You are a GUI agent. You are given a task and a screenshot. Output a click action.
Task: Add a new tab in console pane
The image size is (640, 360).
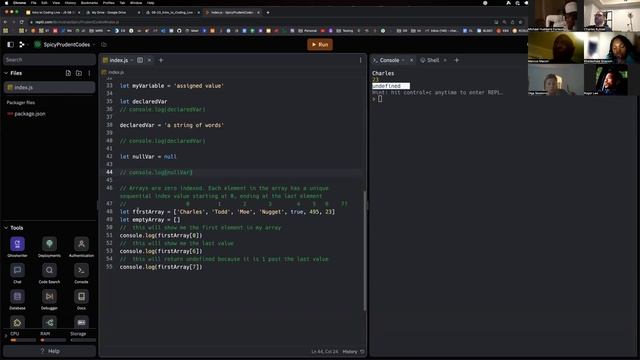pos(457,60)
